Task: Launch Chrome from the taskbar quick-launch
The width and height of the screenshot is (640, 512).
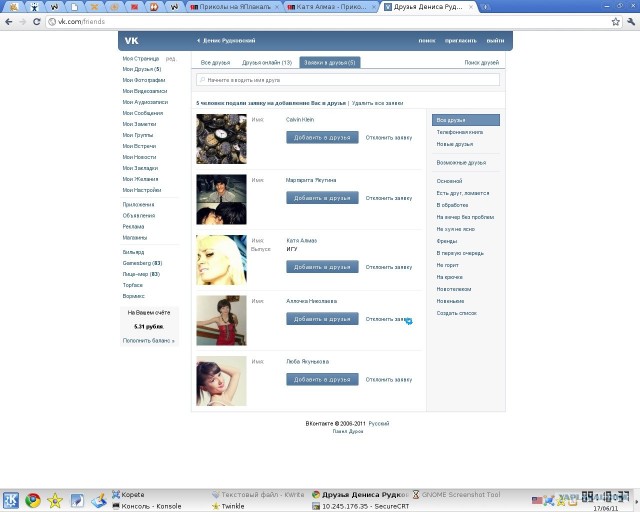Action: [33, 500]
